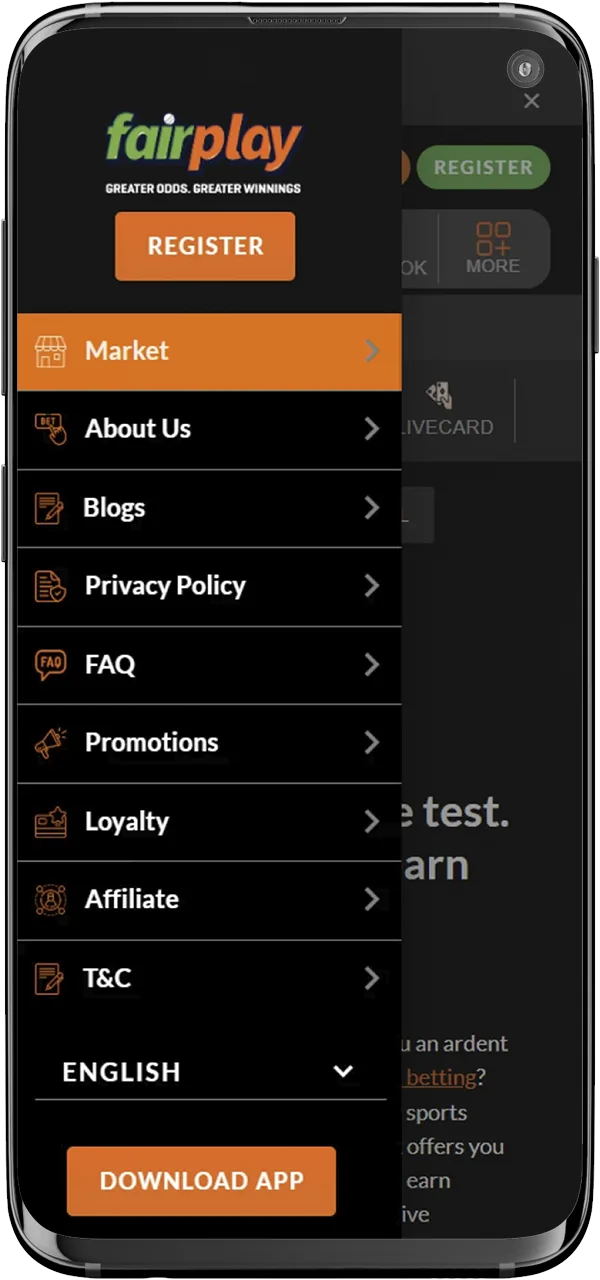The height and width of the screenshot is (1280, 600).
Task: Select the Blogs menu item
Action: tap(114, 507)
